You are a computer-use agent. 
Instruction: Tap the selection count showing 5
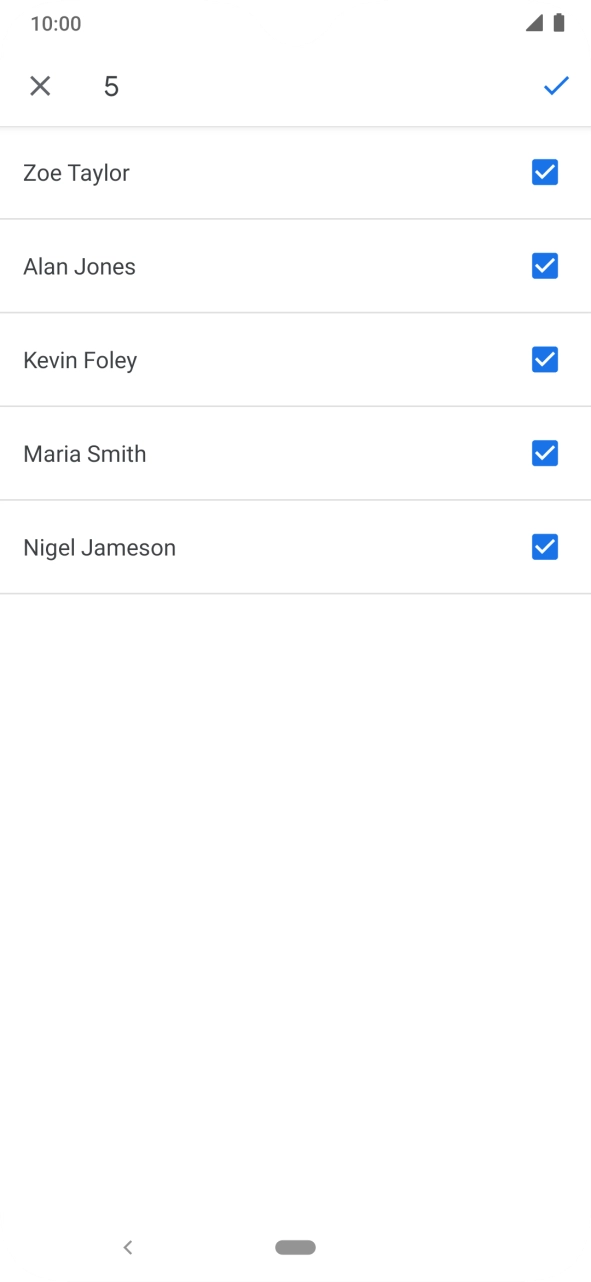click(110, 87)
